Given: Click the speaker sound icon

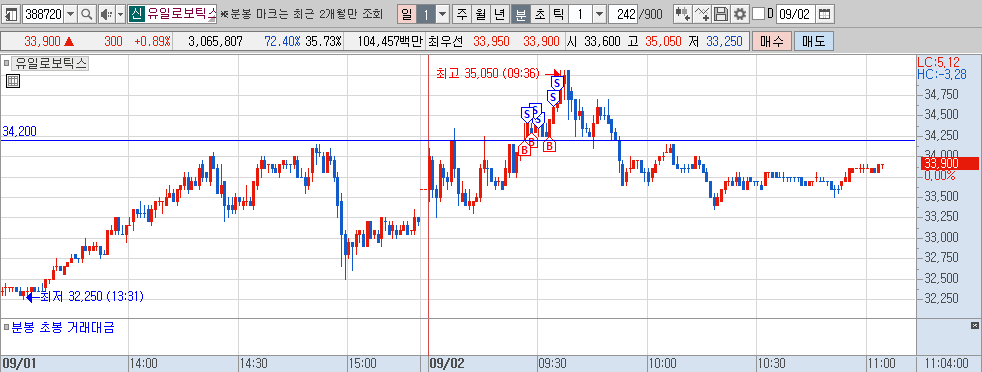Looking at the screenshot, I should click(106, 13).
